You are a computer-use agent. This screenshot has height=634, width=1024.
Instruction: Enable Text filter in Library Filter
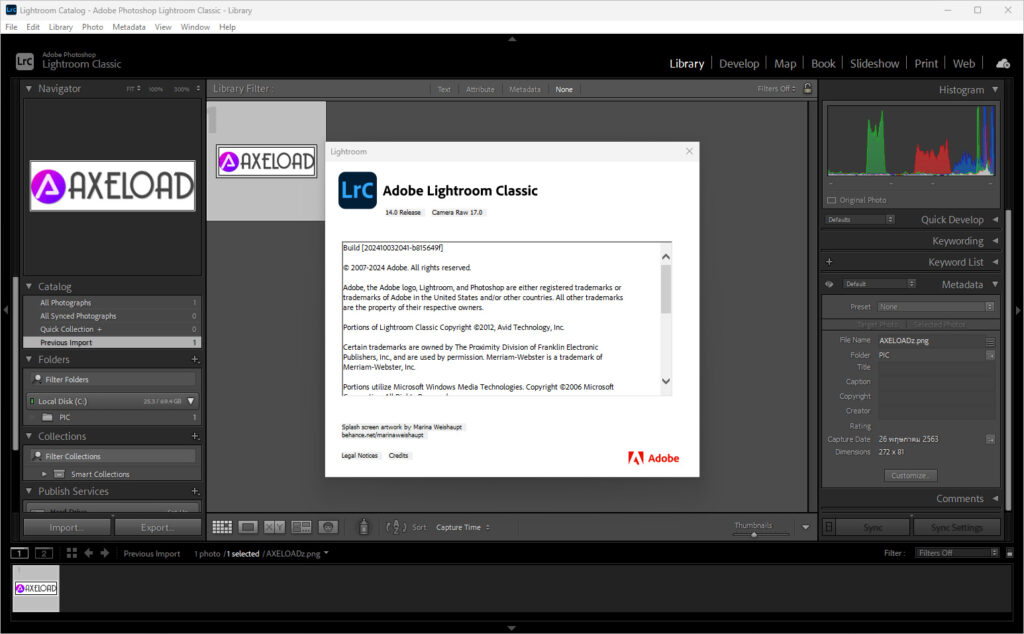click(444, 89)
